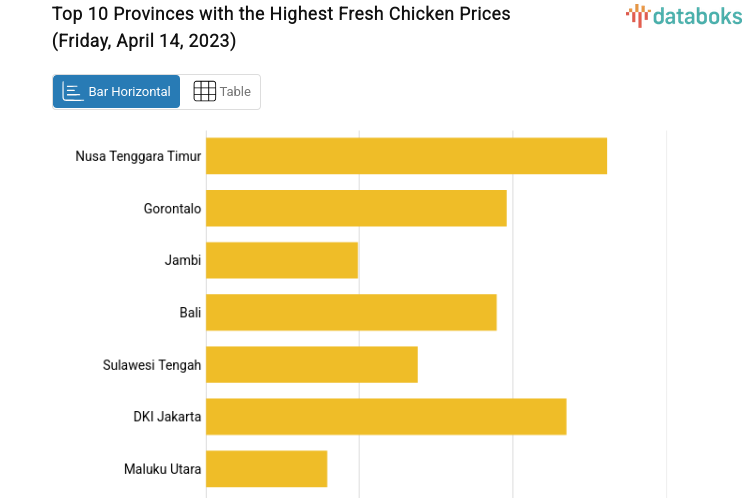Click the Gorontalo bar in the chart
This screenshot has width=753, height=498.
356,208
